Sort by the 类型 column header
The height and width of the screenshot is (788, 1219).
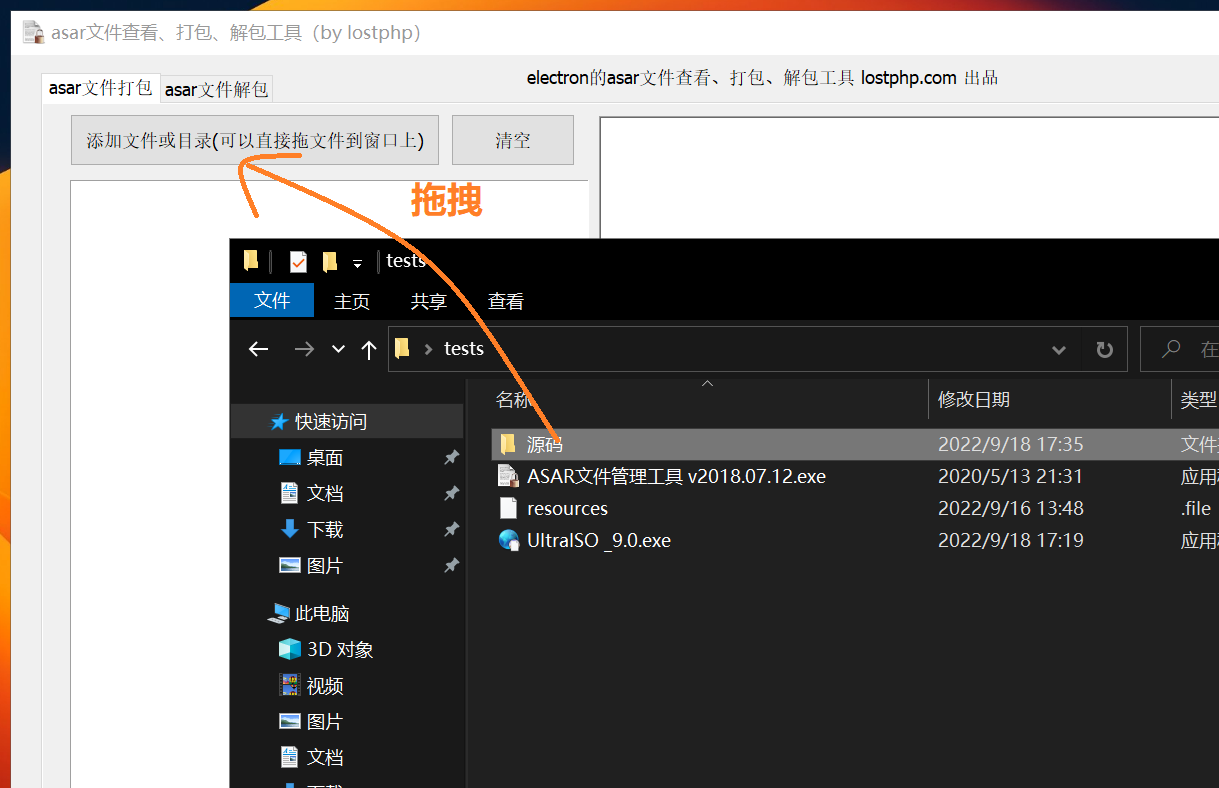(1198, 400)
